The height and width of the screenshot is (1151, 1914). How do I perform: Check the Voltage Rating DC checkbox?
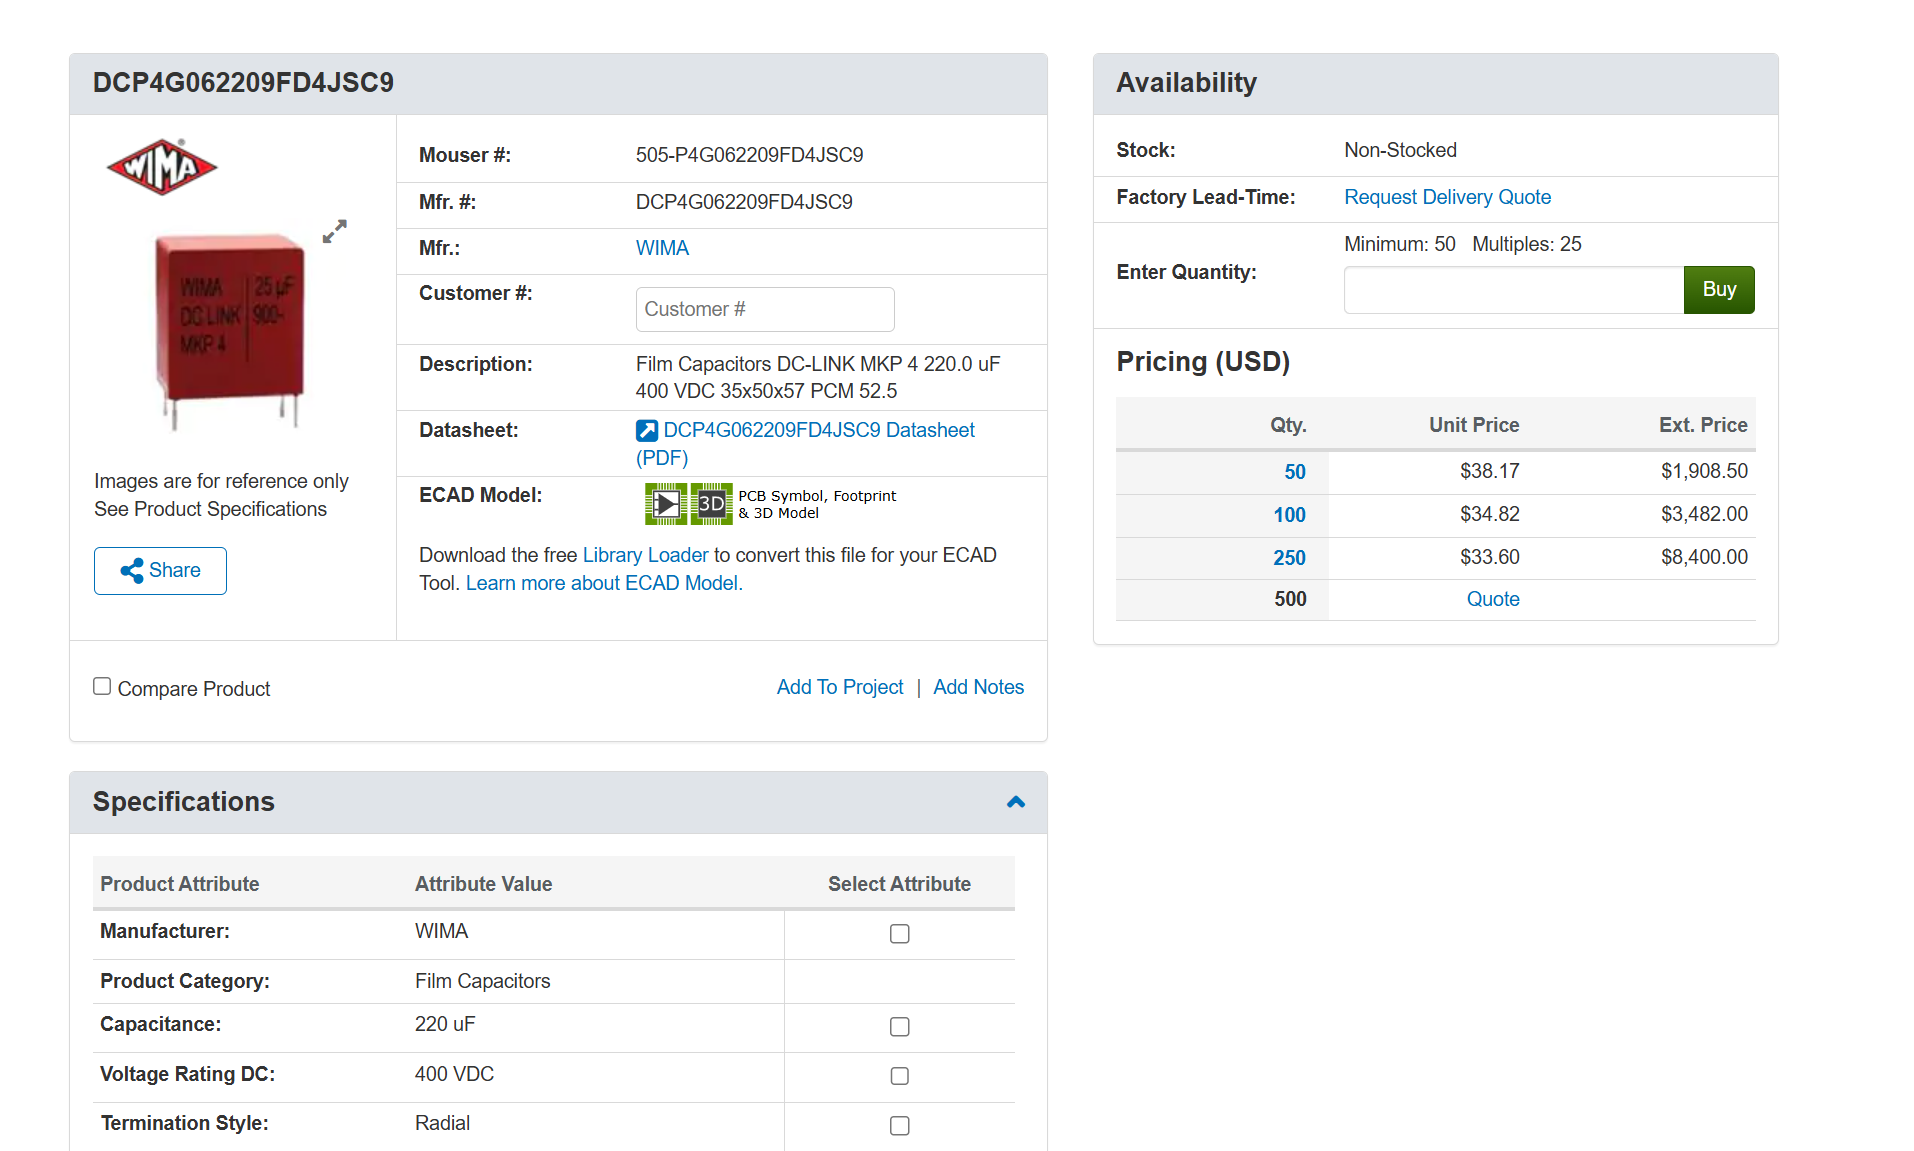900,1076
